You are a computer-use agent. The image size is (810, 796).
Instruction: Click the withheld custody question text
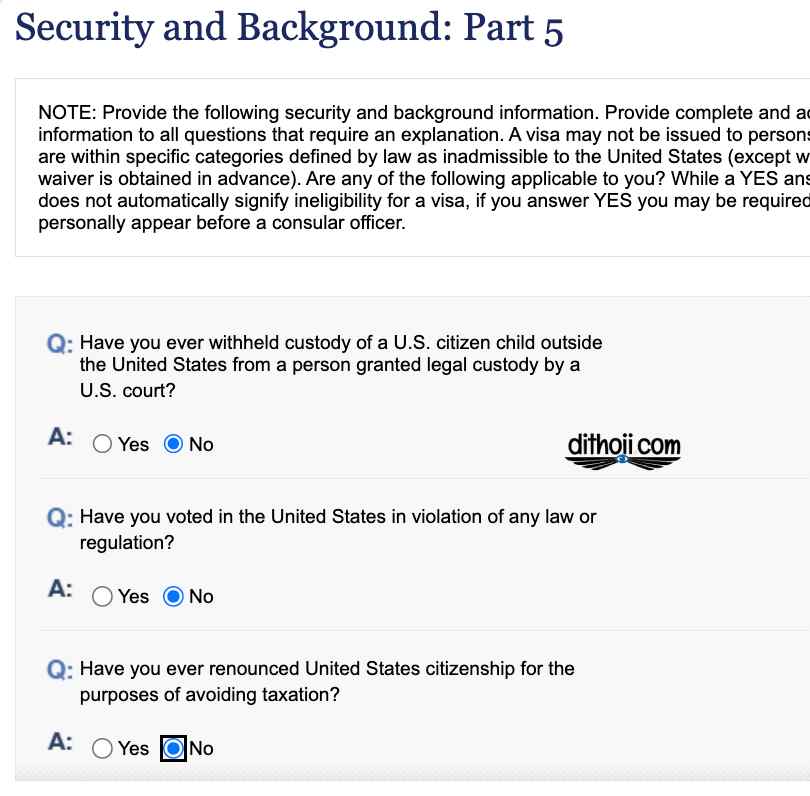(341, 366)
